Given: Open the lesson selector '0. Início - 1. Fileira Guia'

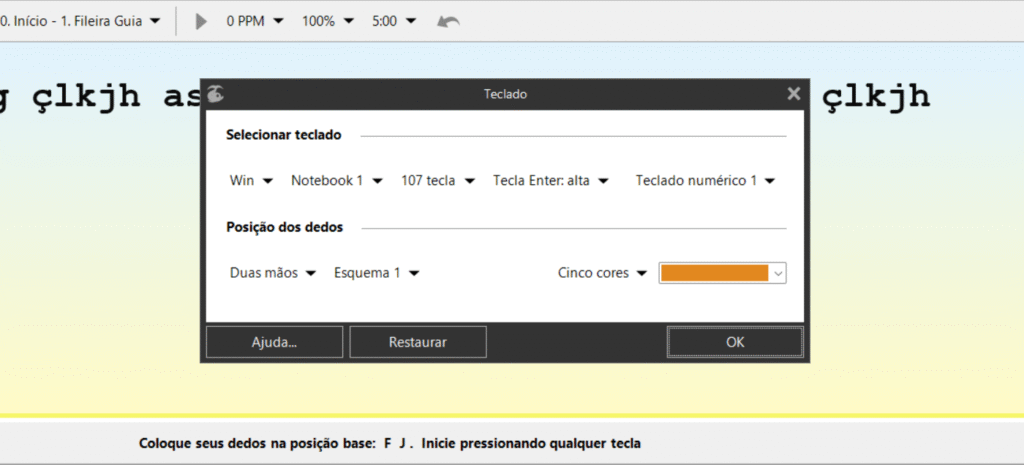Looking at the screenshot, I should 80,21.
